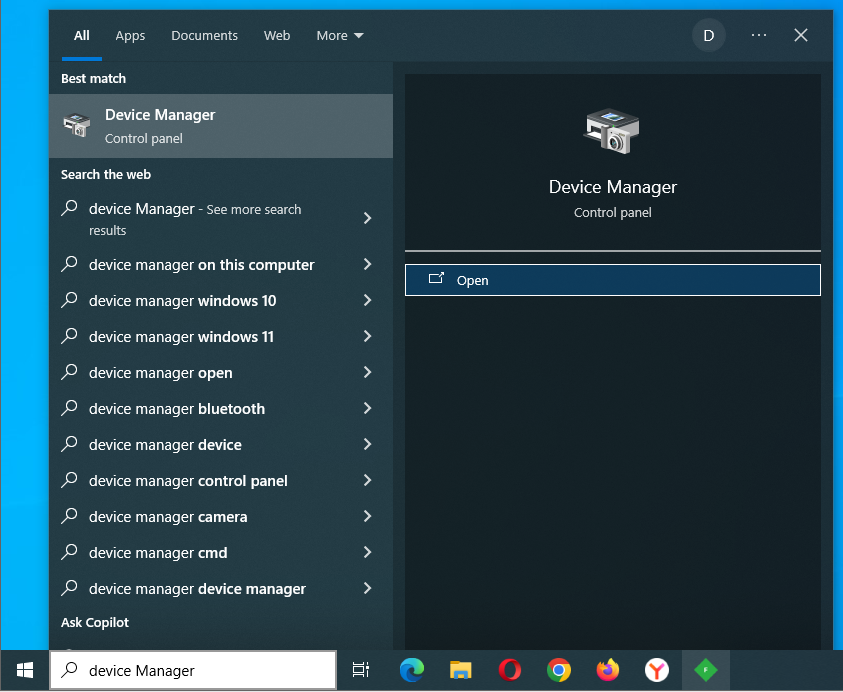The image size is (843, 692).
Task: Expand arrow for 'device manager device manager' suggestion
Action: (x=367, y=588)
